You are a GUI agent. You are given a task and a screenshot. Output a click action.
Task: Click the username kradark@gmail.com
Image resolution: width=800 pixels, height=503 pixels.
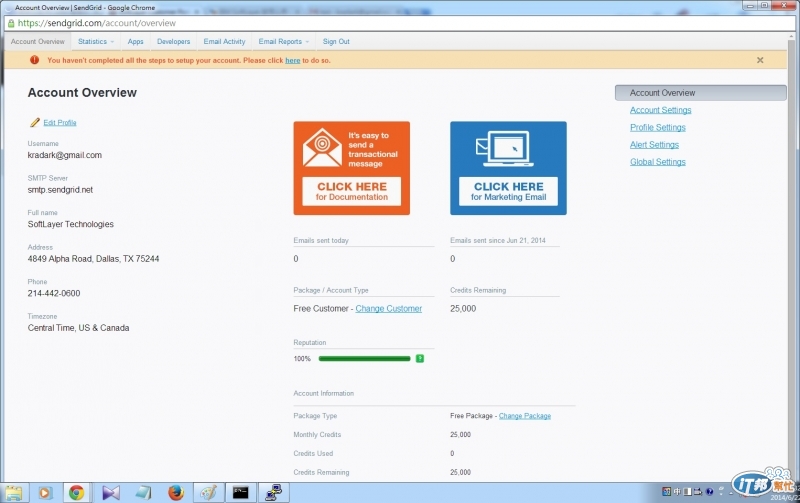(x=65, y=155)
